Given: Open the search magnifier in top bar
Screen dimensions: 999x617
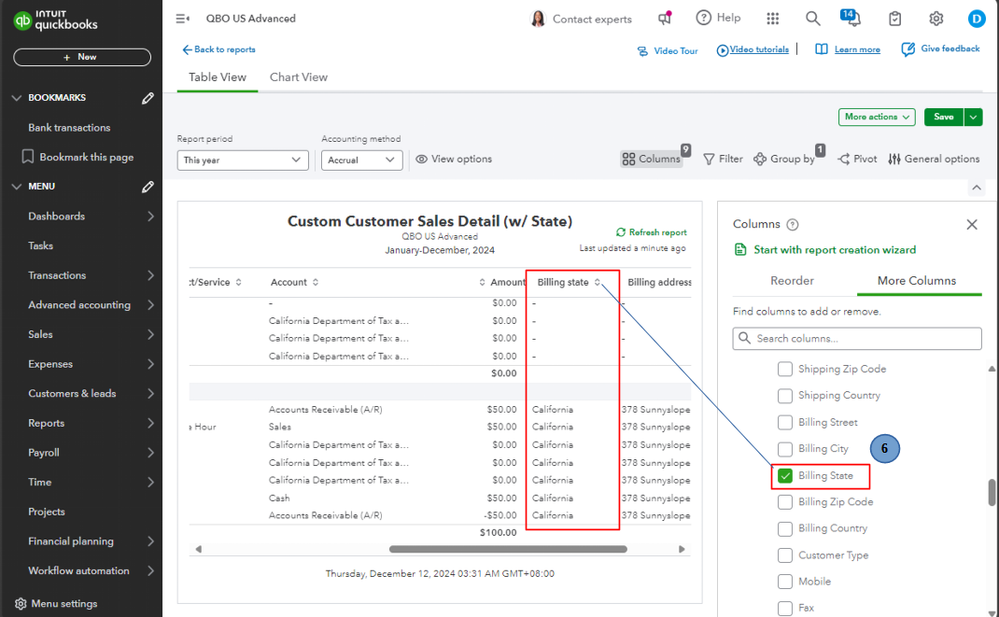Looking at the screenshot, I should pos(813,18).
